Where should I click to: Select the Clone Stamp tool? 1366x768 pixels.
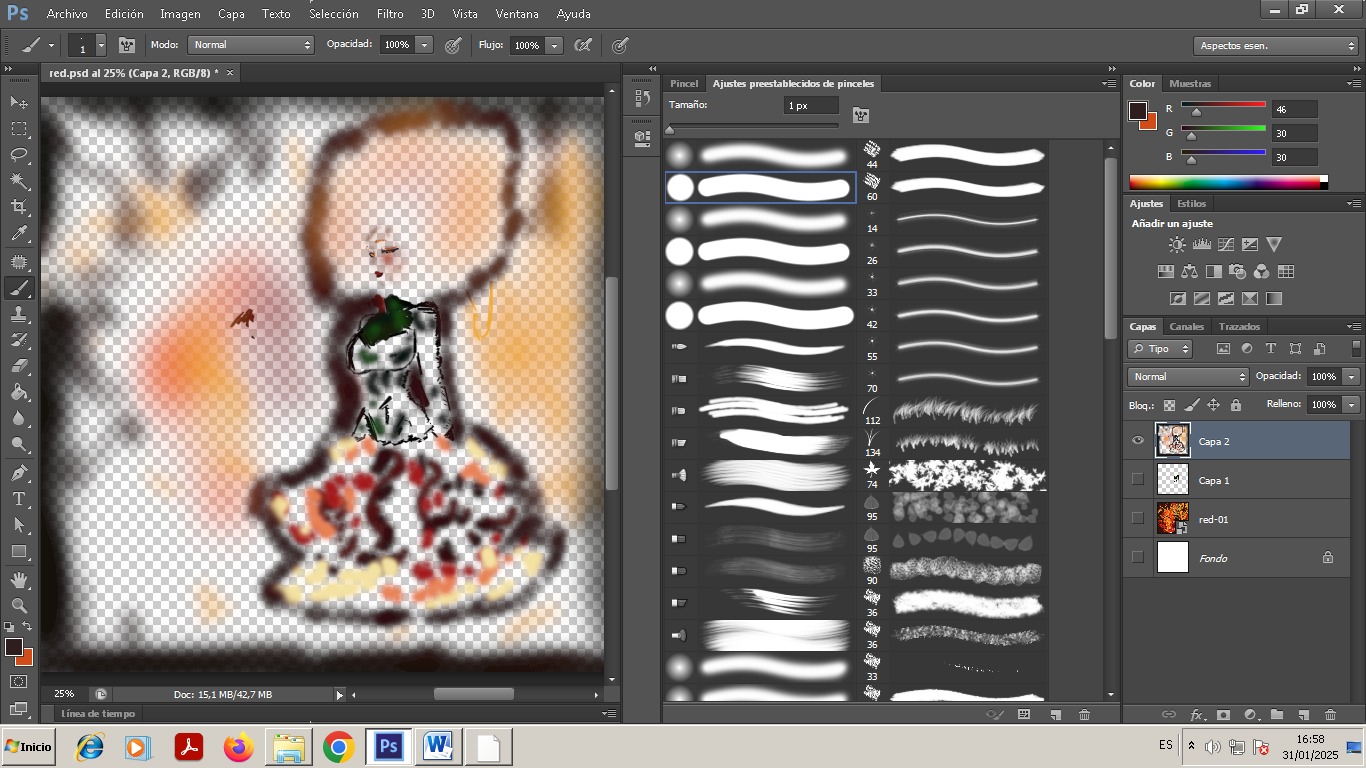pyautogui.click(x=19, y=313)
